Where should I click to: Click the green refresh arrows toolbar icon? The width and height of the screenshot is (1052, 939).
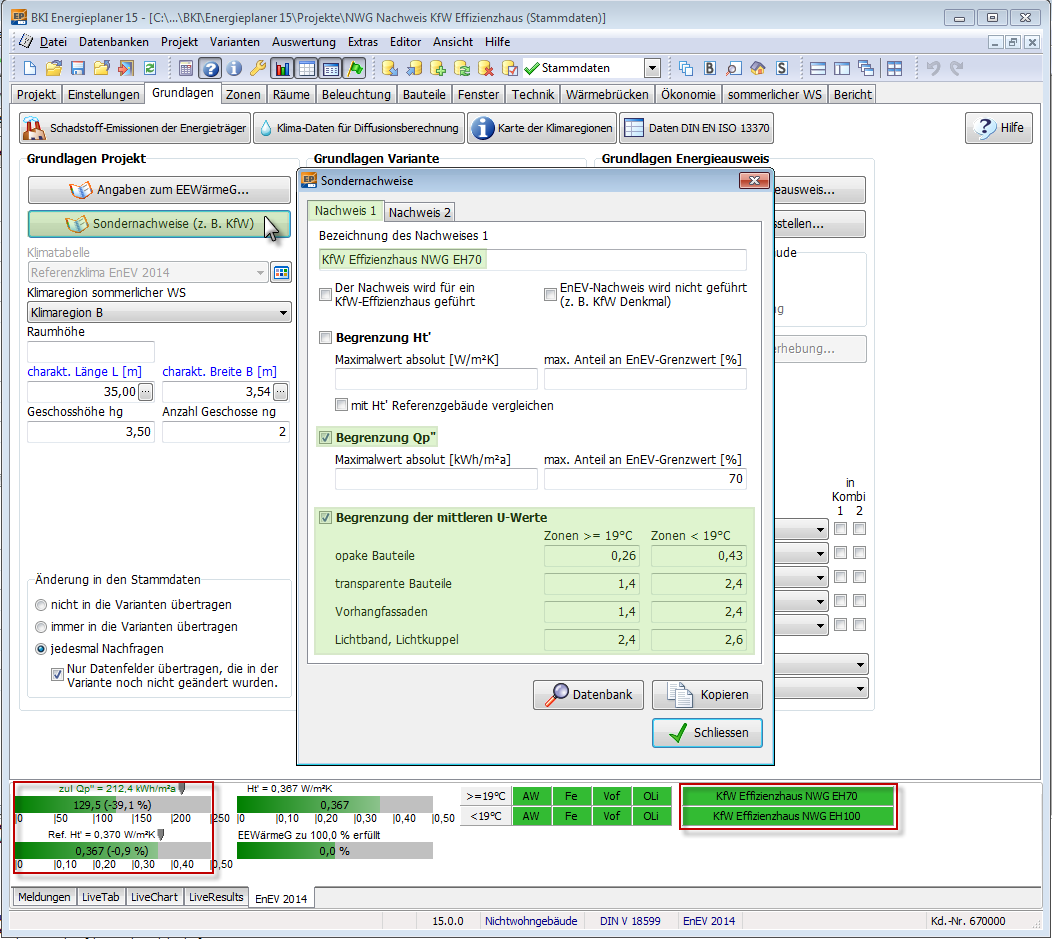[150, 68]
